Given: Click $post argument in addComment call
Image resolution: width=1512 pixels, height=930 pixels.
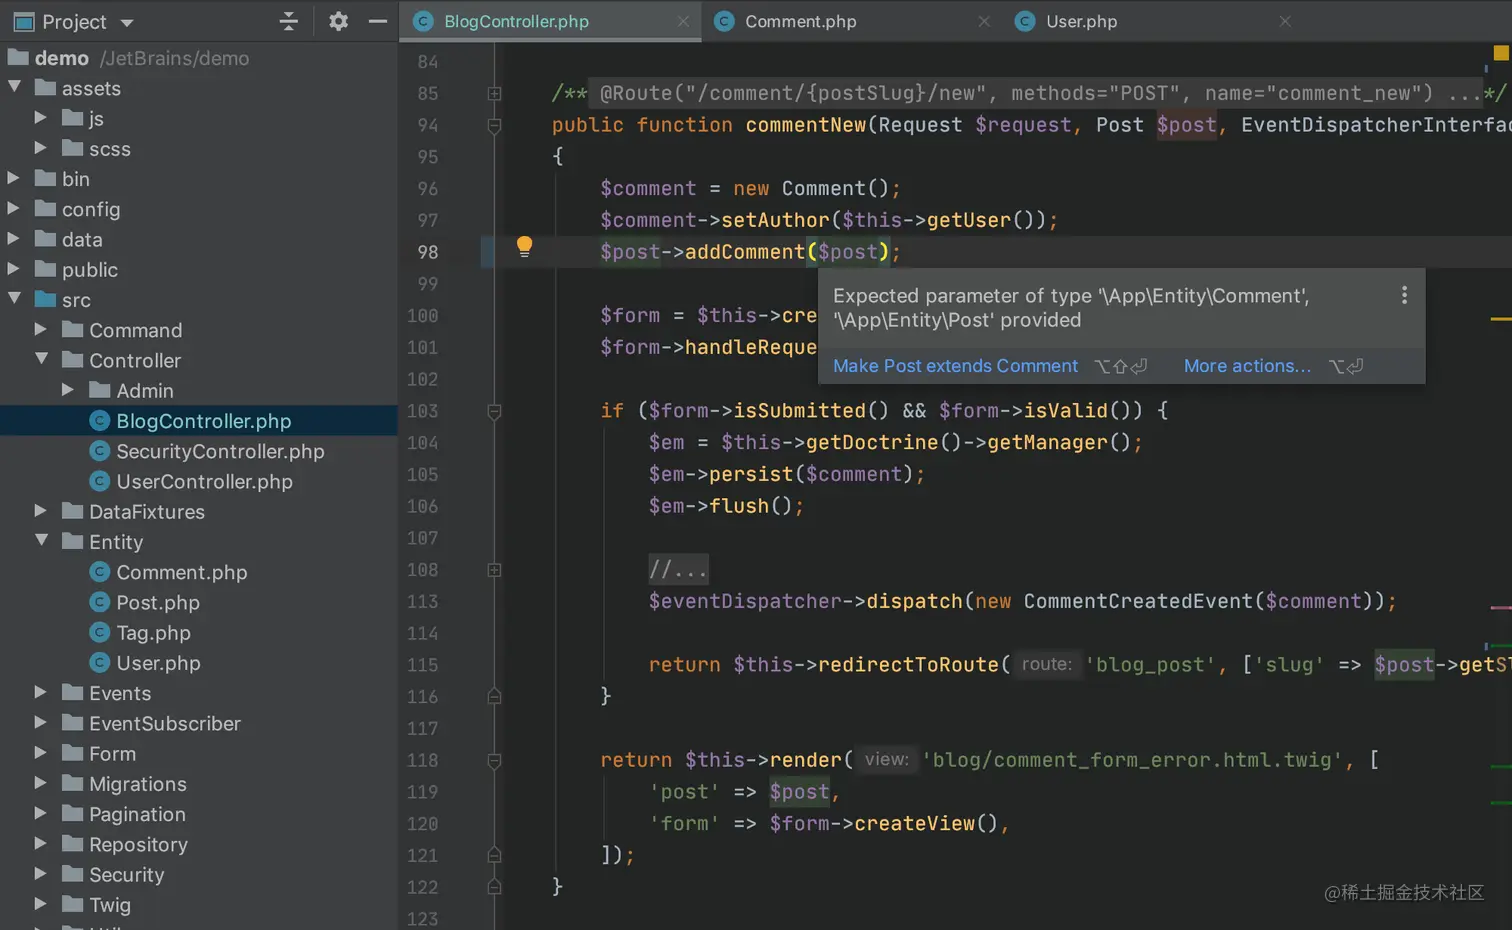Looking at the screenshot, I should [x=848, y=252].
